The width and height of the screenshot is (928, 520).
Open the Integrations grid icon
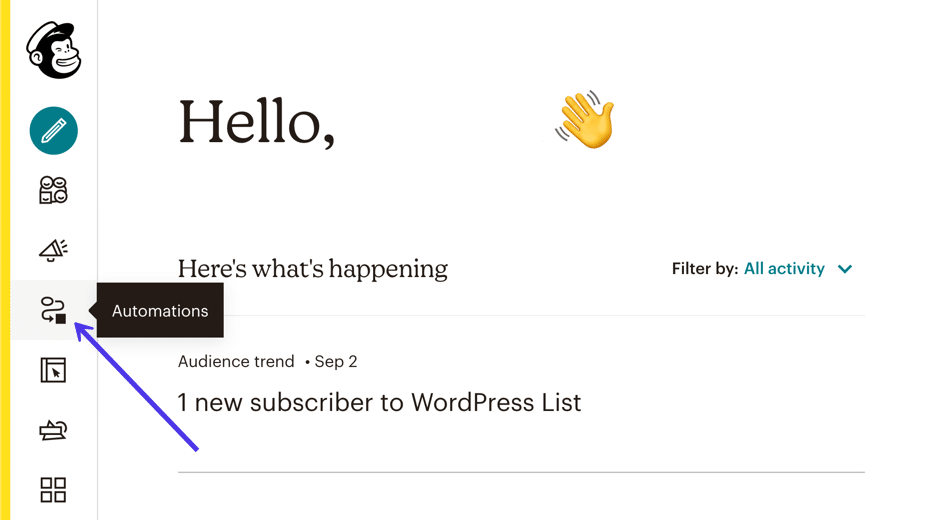pyautogui.click(x=53, y=490)
